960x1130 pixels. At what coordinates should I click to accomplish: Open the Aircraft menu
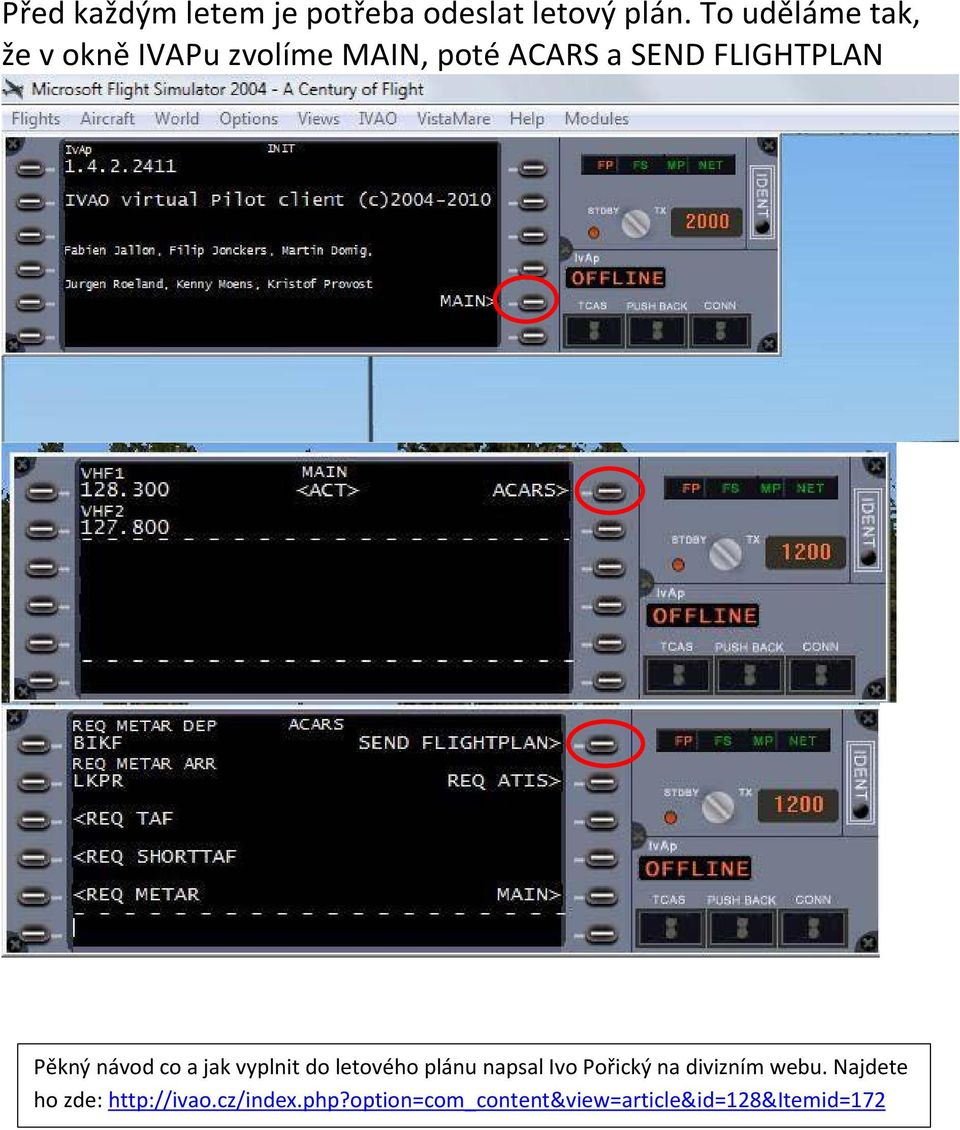[x=107, y=119]
